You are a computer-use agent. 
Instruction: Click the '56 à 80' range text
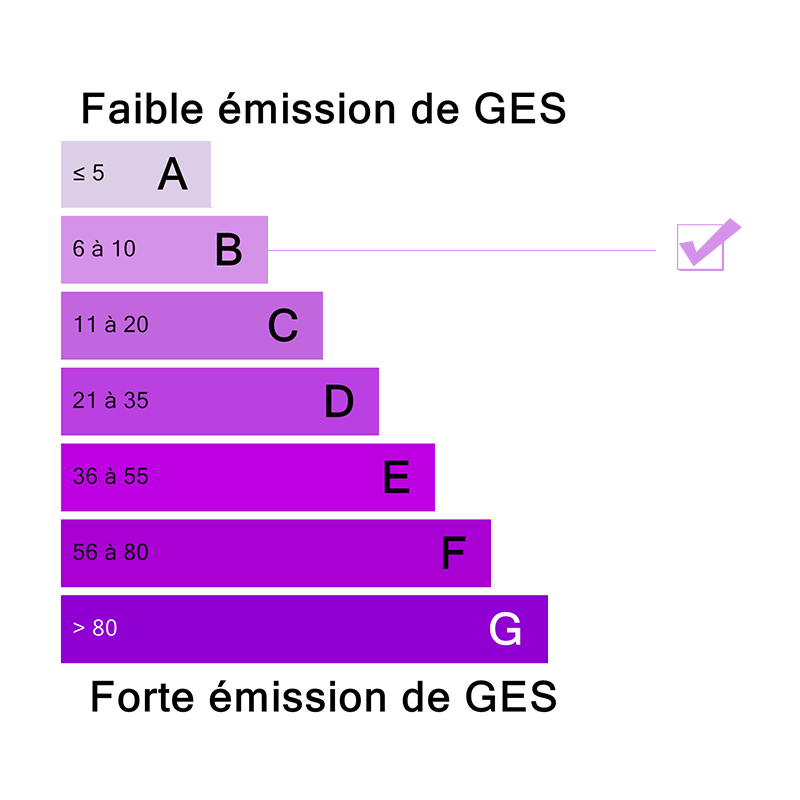[x=110, y=552]
